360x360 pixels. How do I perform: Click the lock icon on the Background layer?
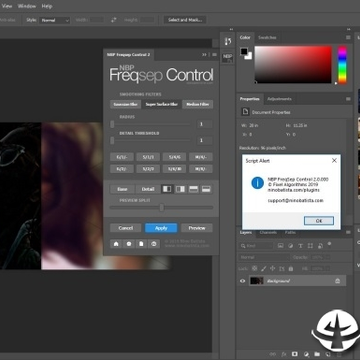338,281
